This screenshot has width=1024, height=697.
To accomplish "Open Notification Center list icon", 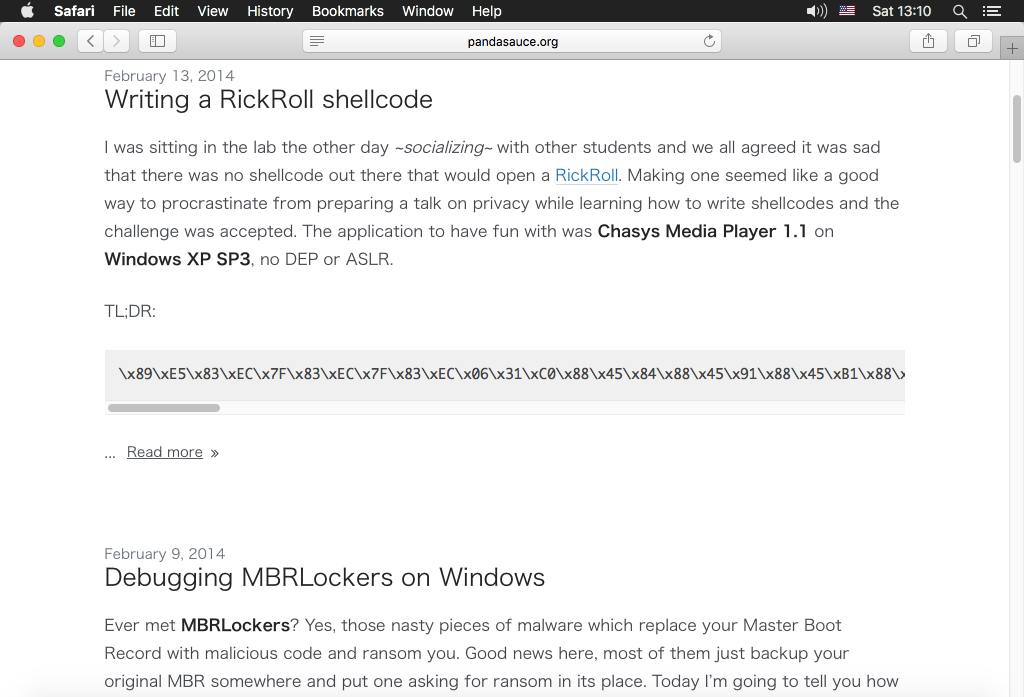I will (992, 11).
